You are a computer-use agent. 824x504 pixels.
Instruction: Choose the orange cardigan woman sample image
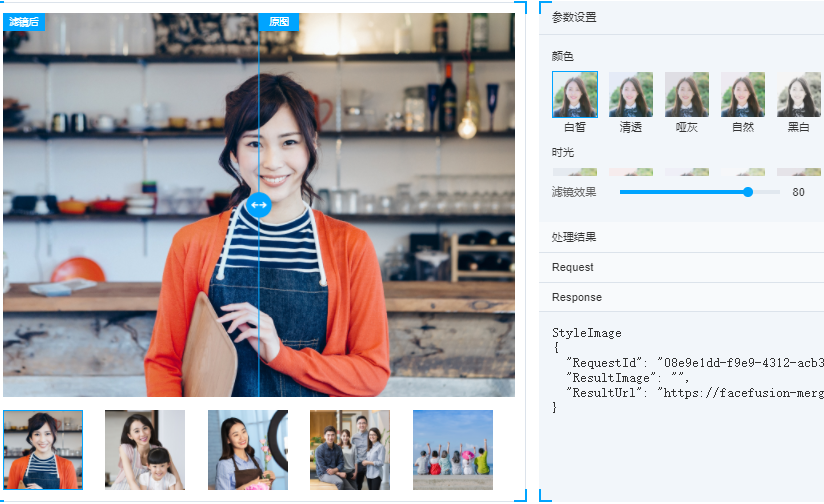tap(43, 450)
